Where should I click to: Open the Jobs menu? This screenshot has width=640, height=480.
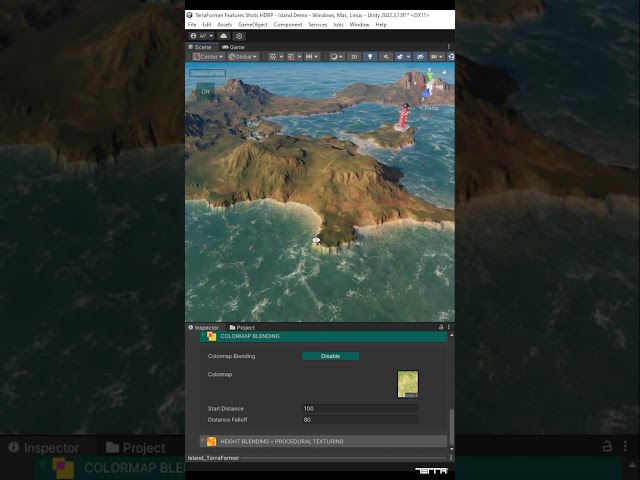click(338, 24)
